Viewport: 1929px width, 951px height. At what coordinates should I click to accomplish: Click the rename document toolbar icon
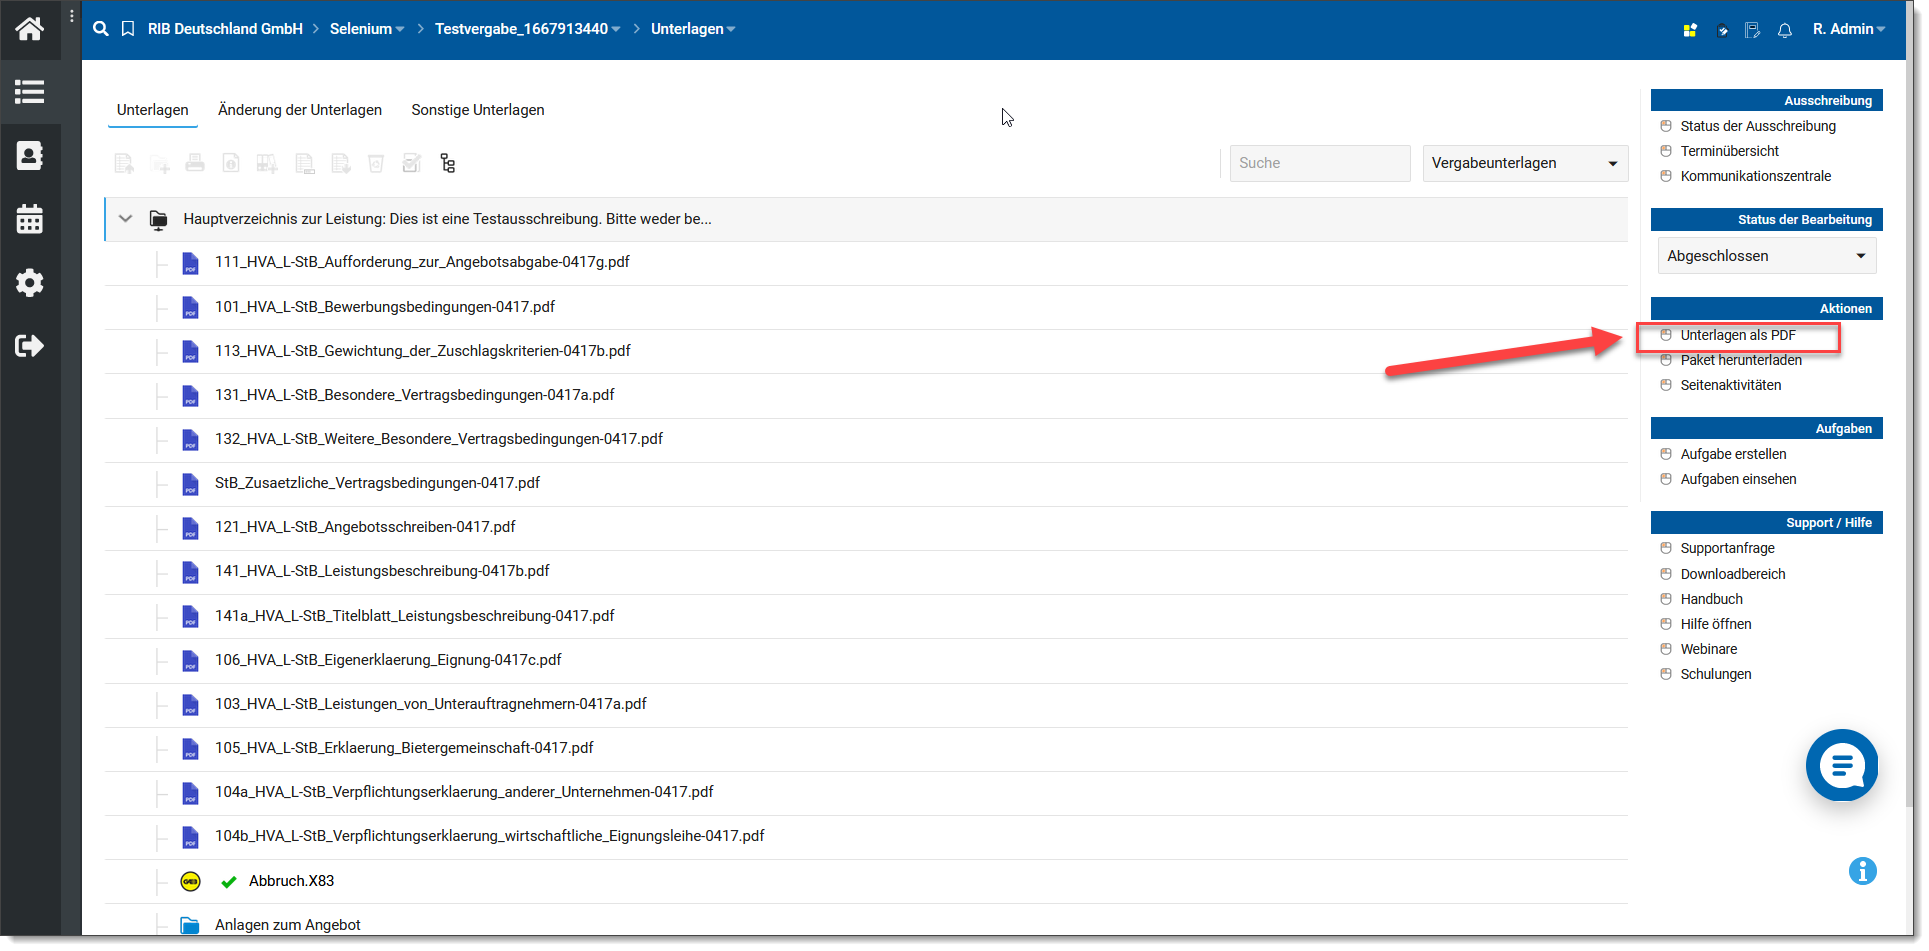coord(305,163)
